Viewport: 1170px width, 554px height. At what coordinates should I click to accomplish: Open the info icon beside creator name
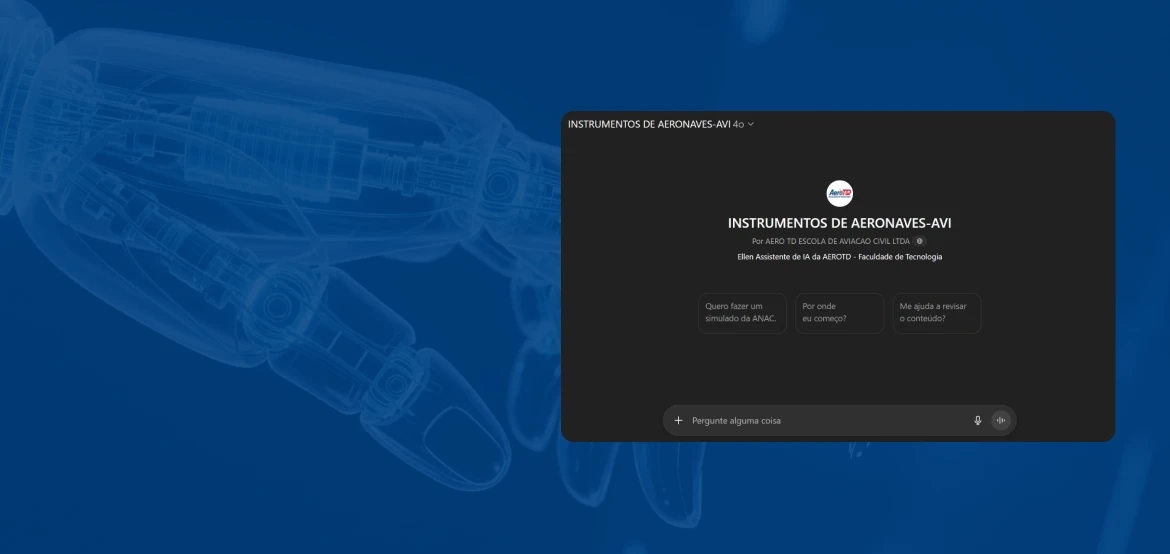[x=920, y=241]
